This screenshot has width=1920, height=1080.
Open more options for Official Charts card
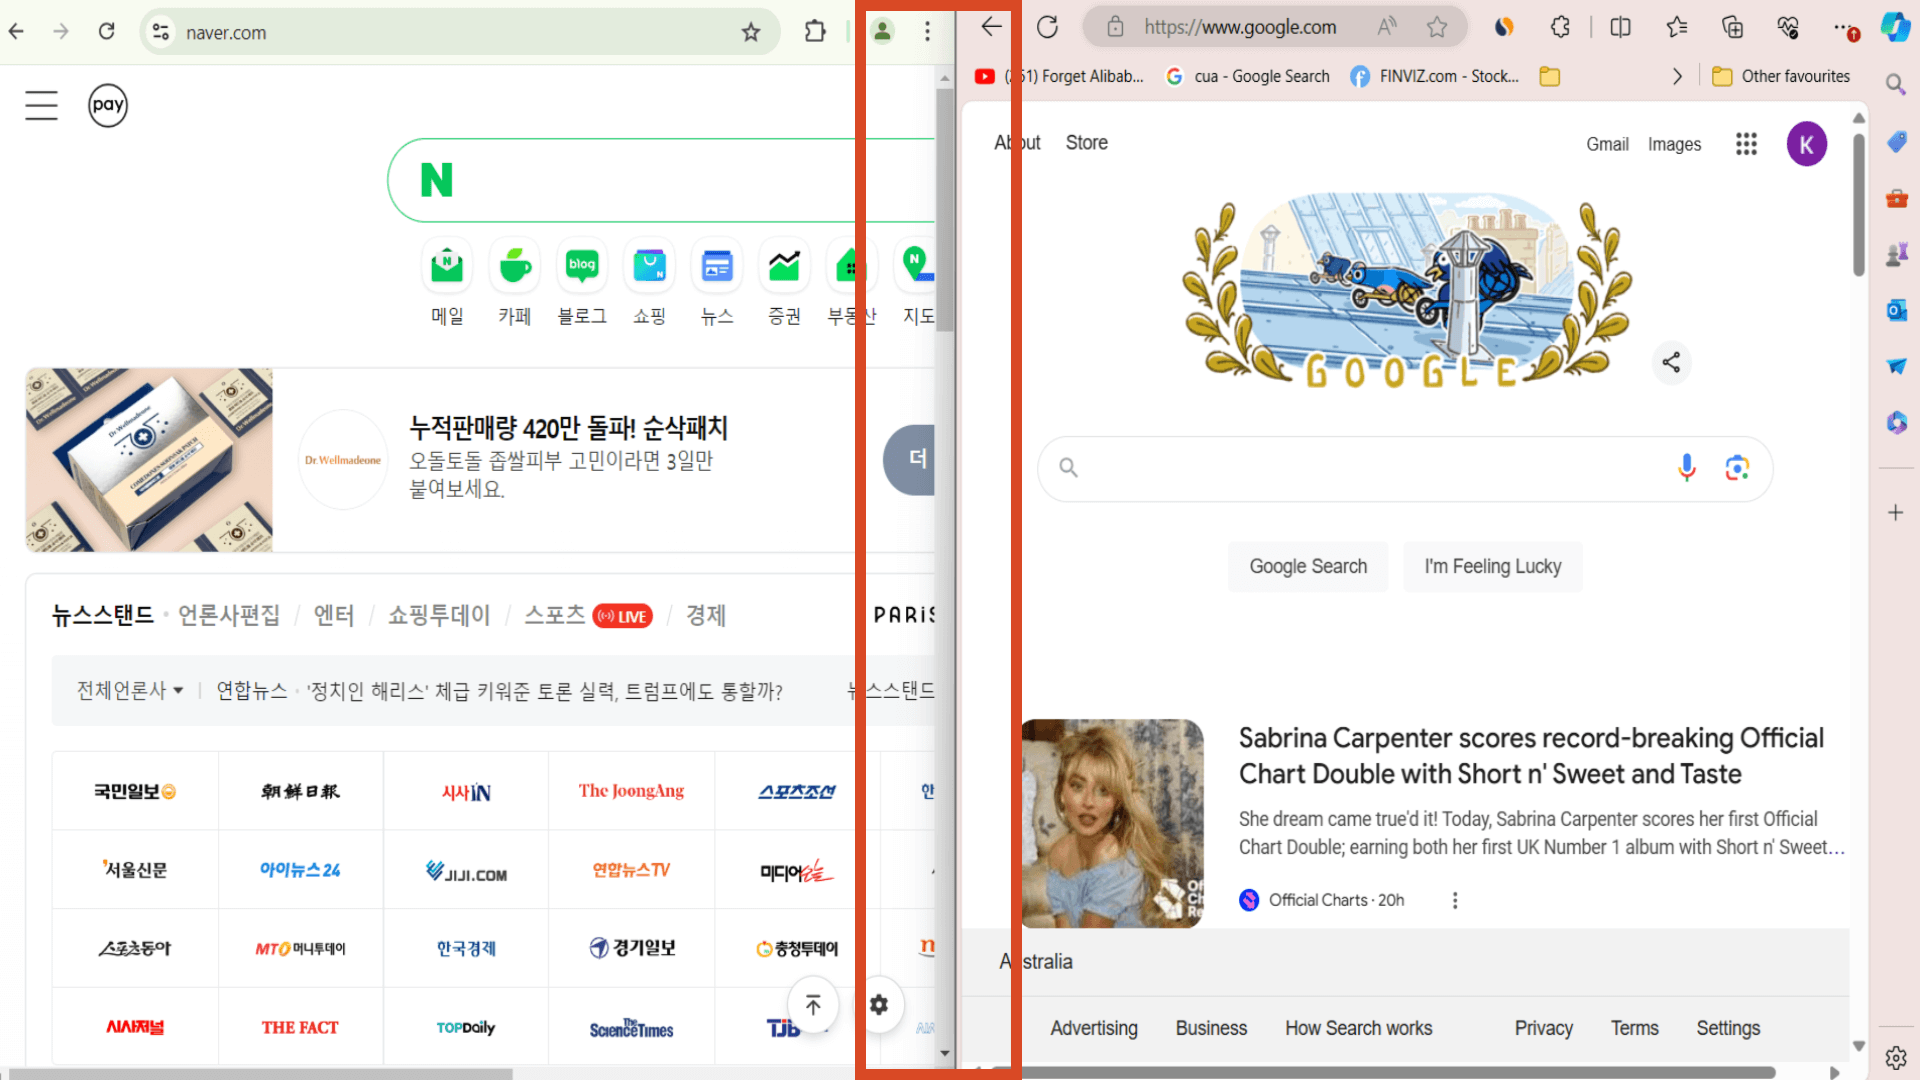1455,900
